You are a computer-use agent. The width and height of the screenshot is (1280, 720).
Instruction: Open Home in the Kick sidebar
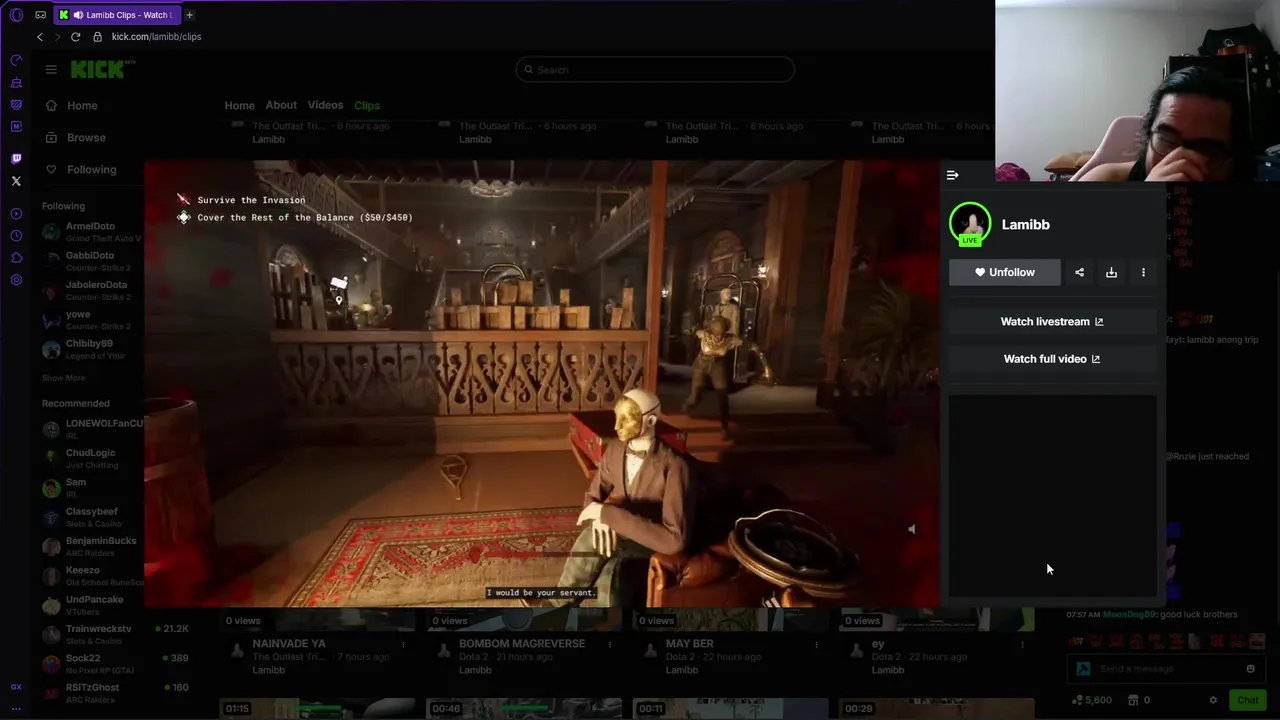[82, 106]
